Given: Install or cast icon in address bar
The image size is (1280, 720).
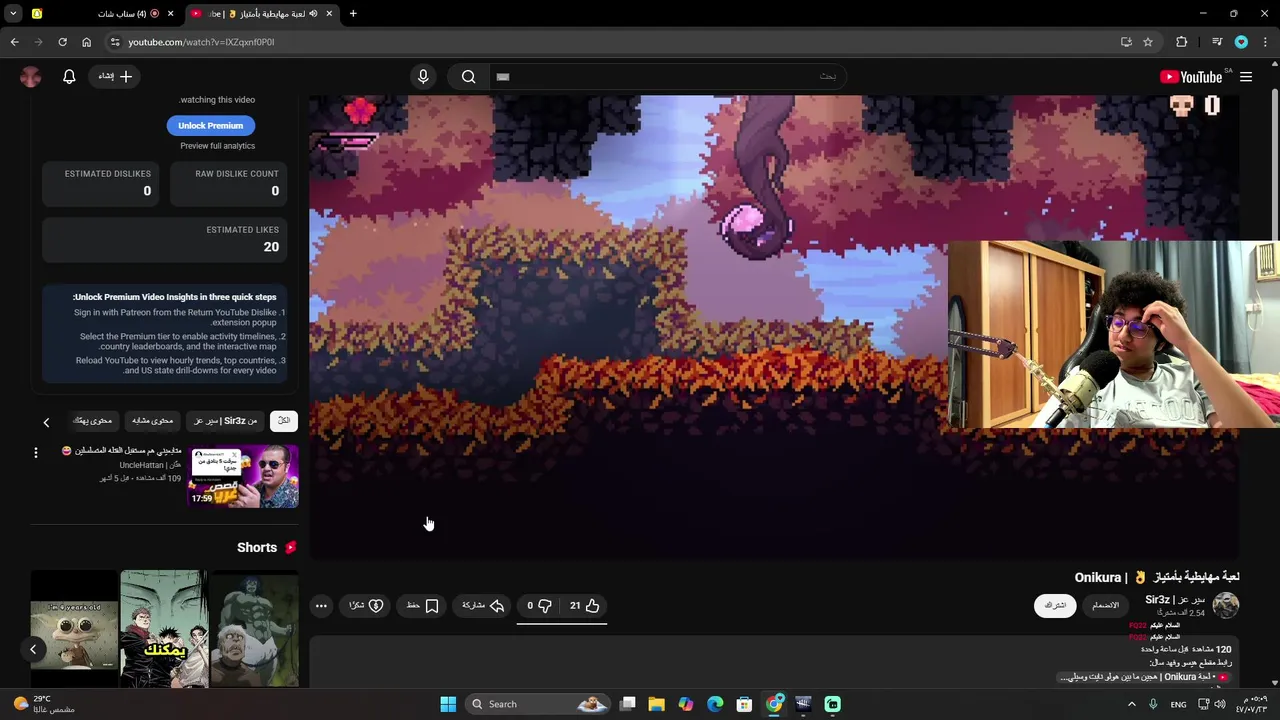Looking at the screenshot, I should point(1126,42).
